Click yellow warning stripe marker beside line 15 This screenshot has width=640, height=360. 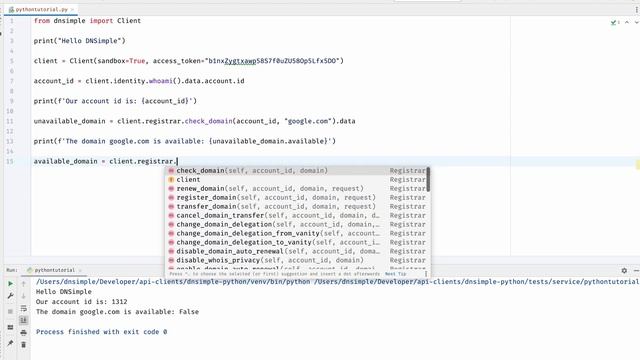638,164
